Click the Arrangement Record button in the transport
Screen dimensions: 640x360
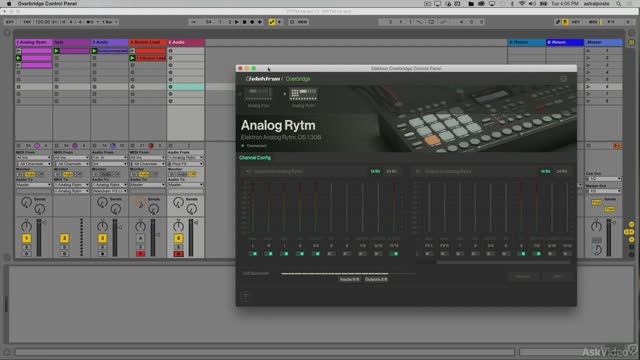click(252, 22)
